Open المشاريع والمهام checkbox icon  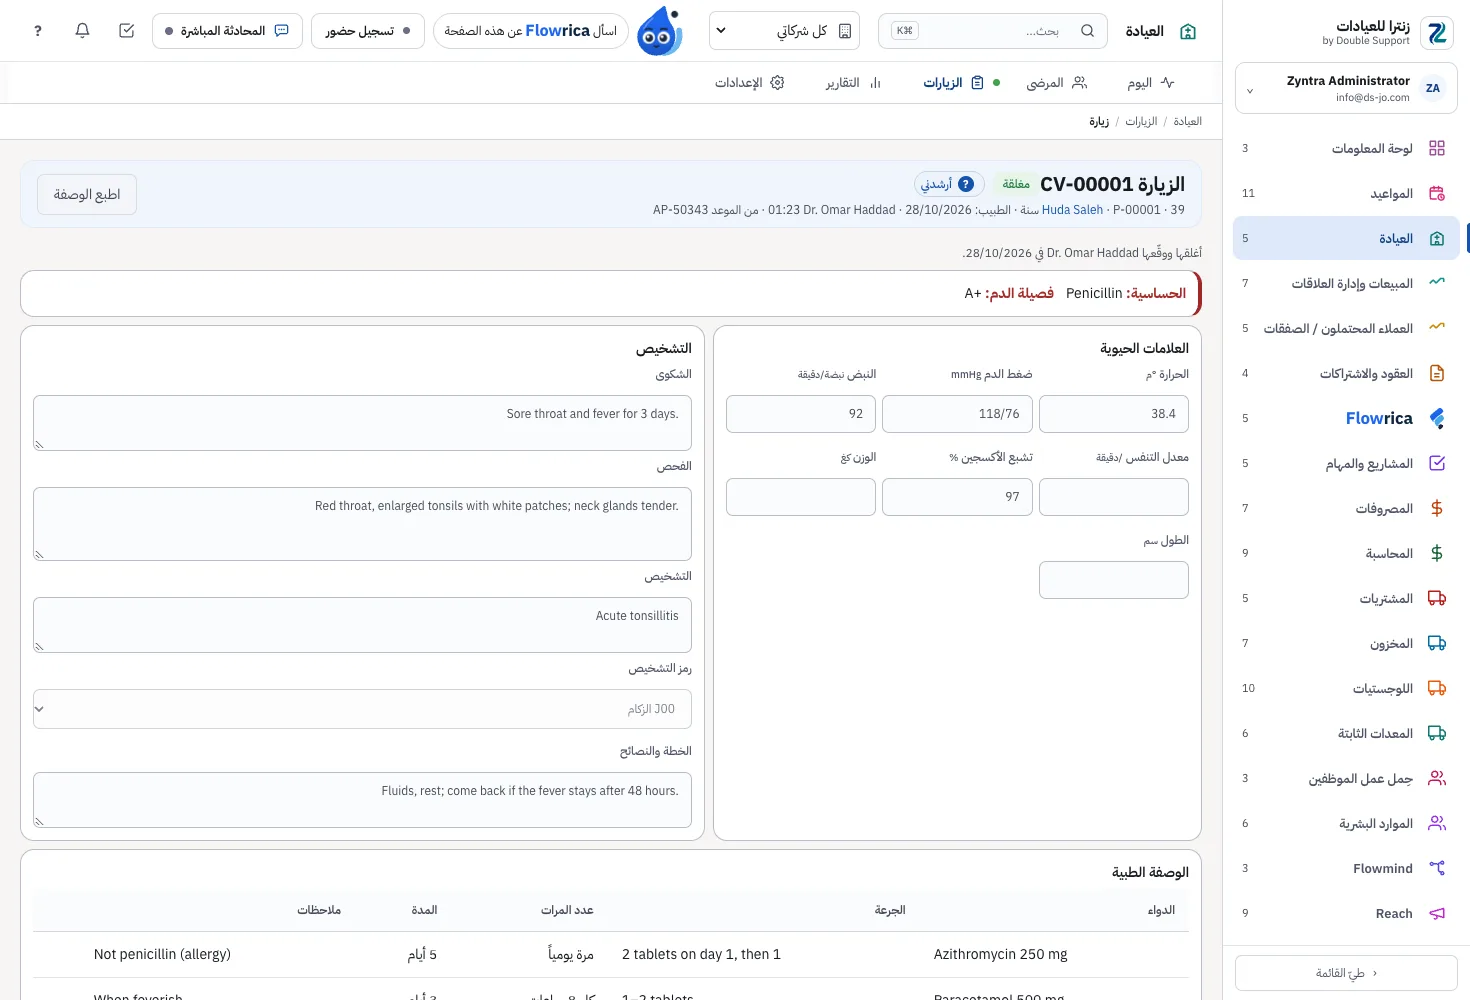tap(1437, 463)
